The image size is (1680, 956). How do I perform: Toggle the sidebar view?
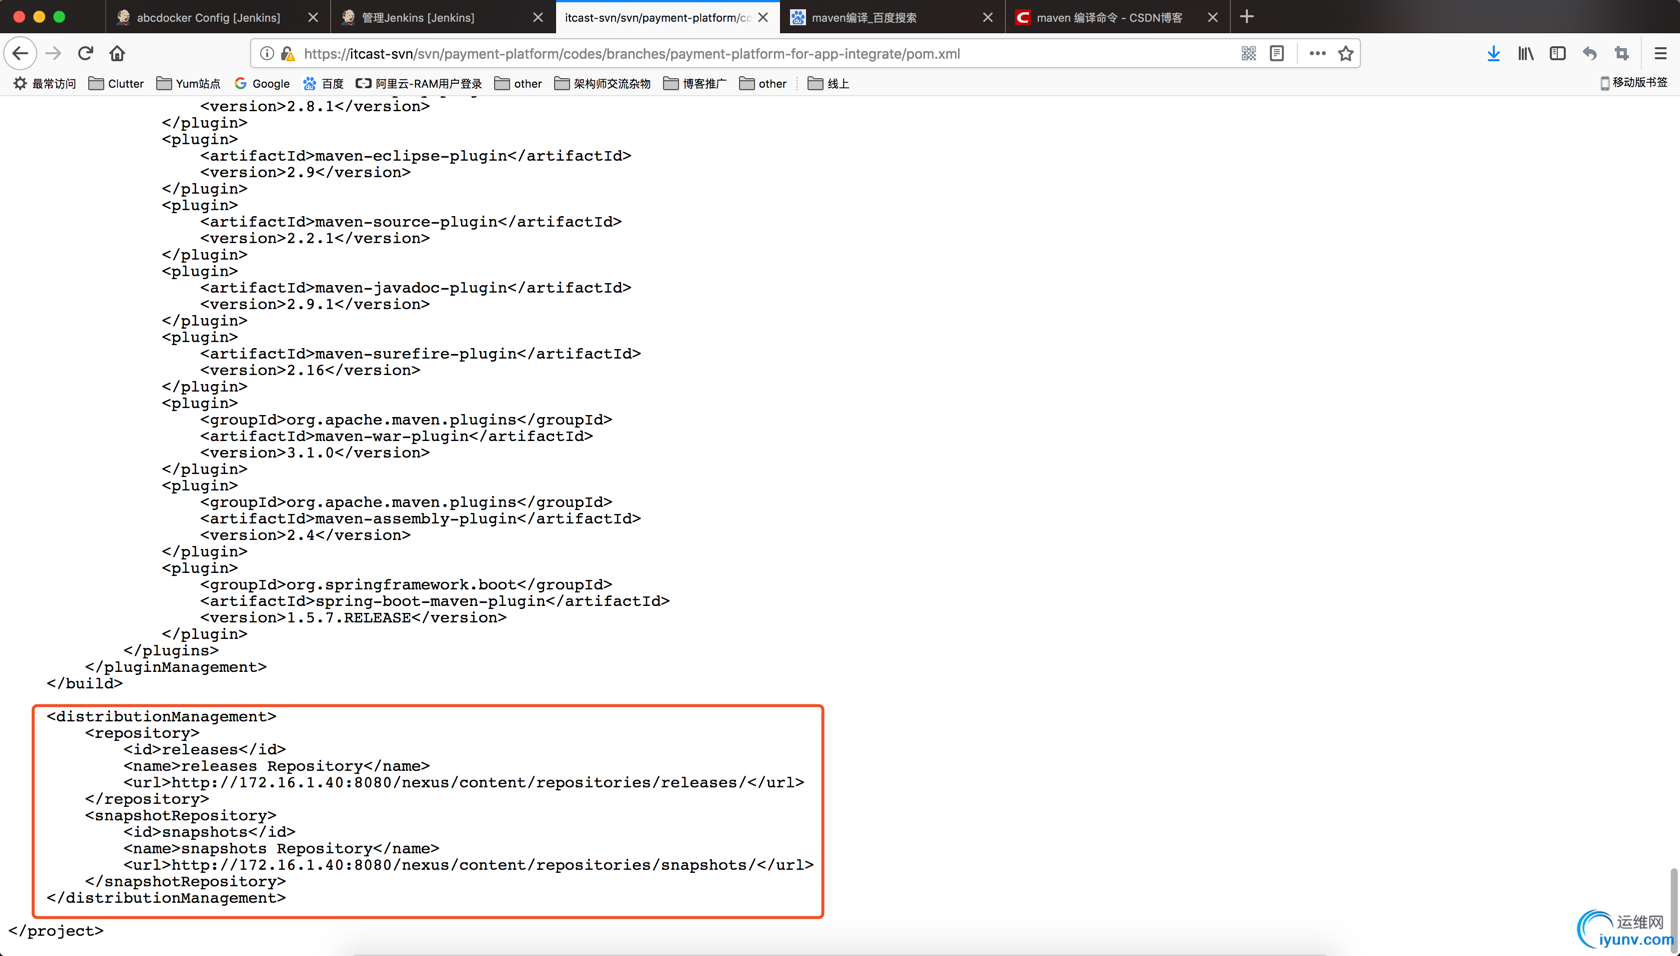point(1557,53)
